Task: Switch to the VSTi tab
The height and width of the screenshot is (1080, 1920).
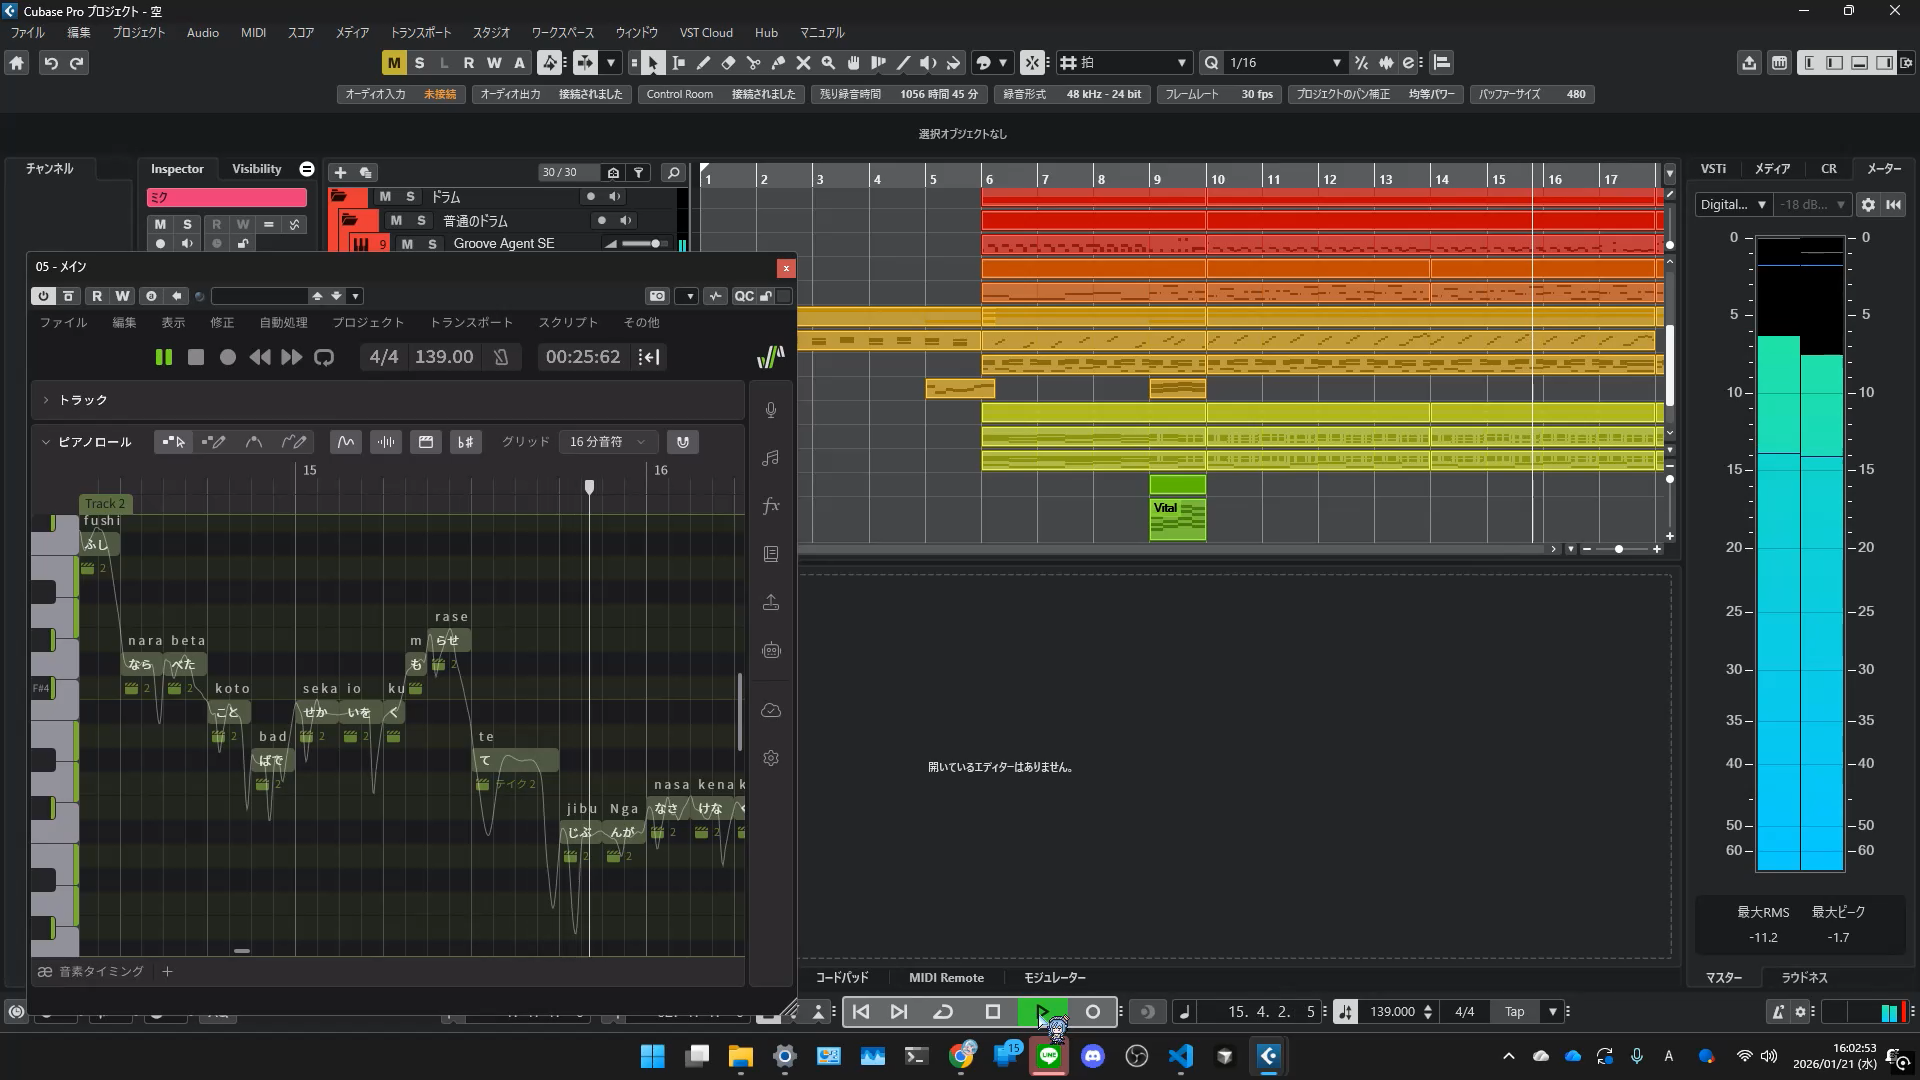Action: [x=1714, y=169]
